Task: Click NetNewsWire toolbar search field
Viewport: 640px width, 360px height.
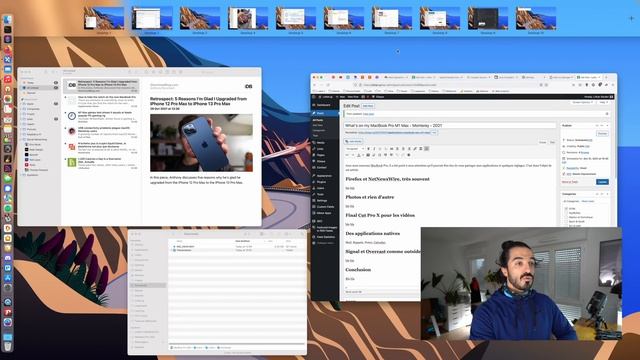Action: [x=209, y=72]
